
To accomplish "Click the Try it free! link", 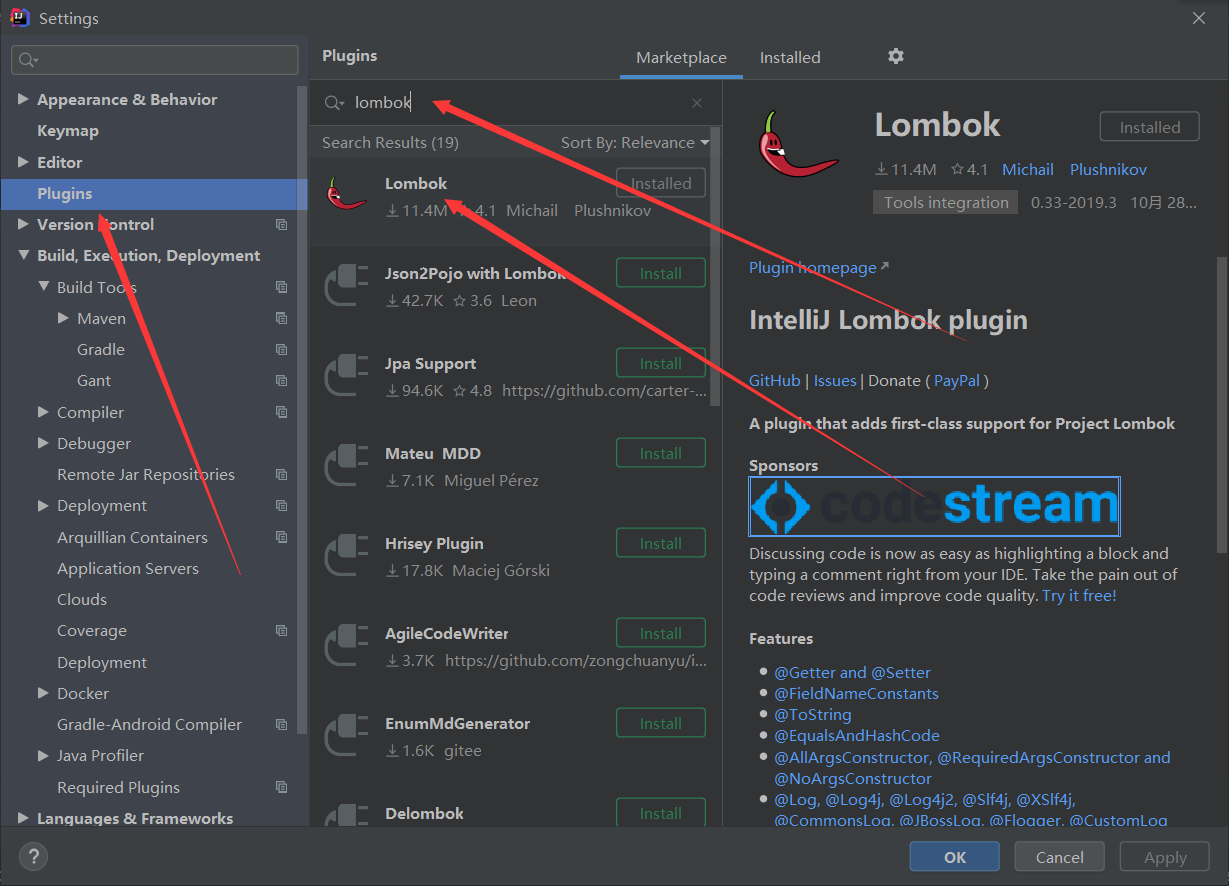I will pyautogui.click(x=1079, y=596).
